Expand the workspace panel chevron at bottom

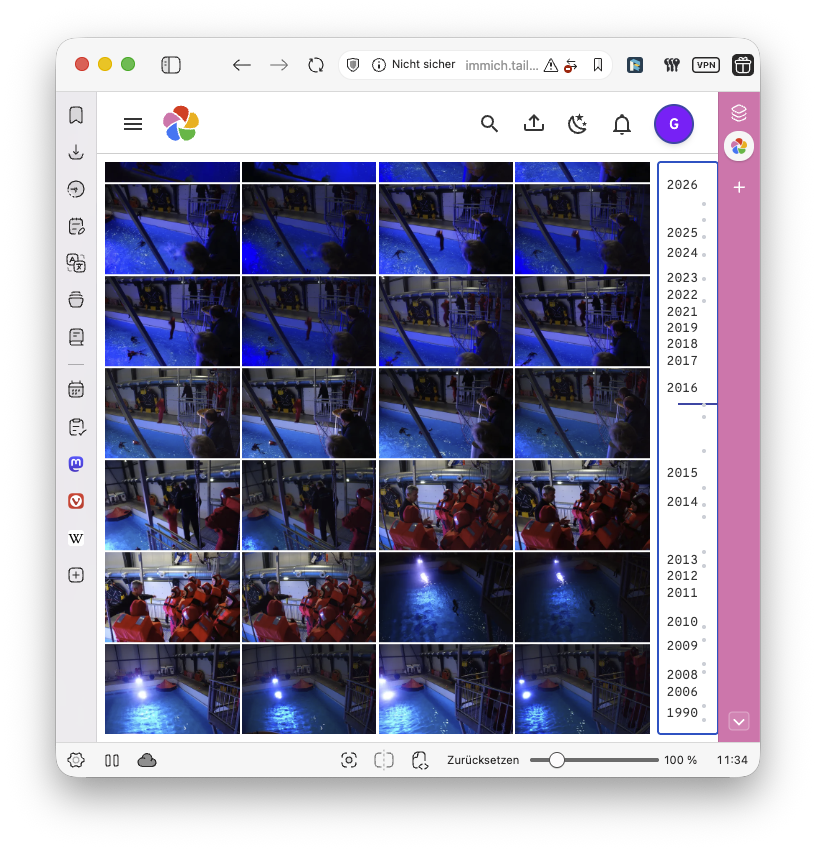tap(739, 721)
